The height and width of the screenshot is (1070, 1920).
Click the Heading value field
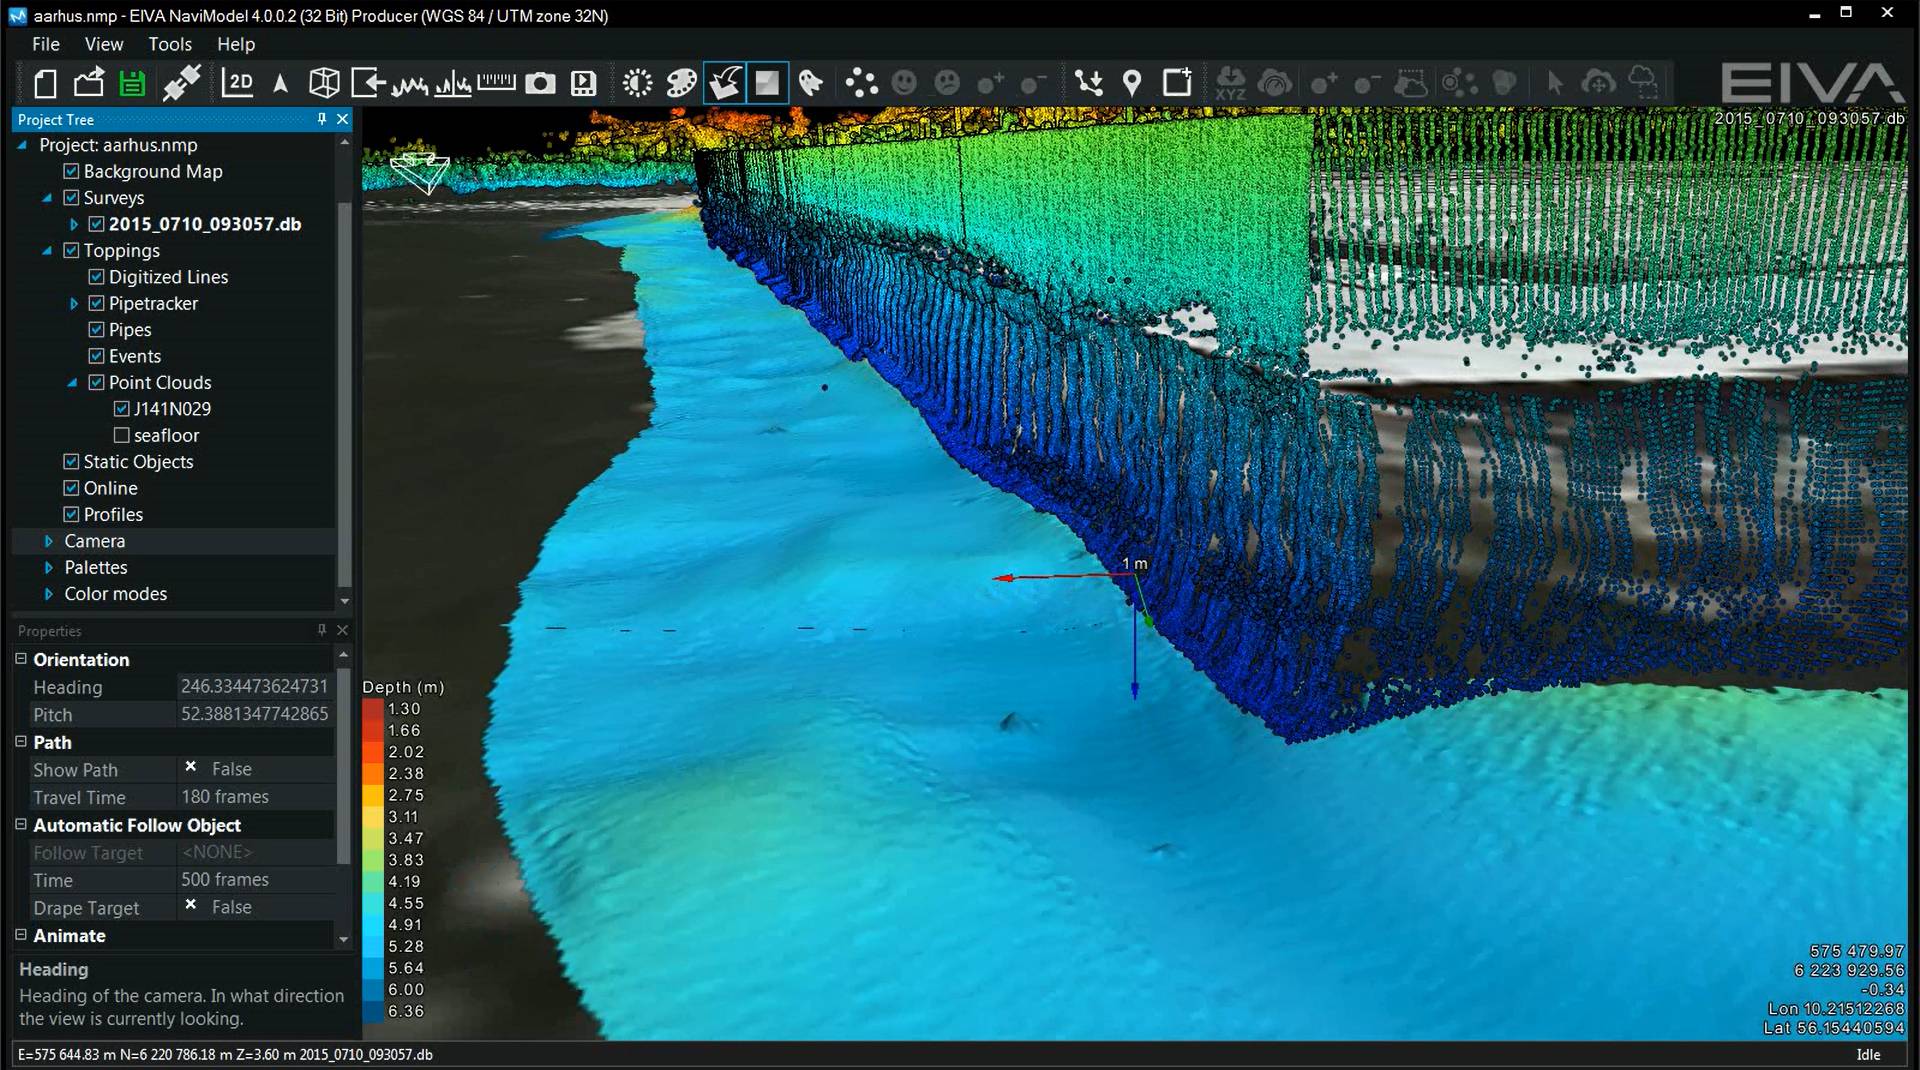click(x=254, y=686)
